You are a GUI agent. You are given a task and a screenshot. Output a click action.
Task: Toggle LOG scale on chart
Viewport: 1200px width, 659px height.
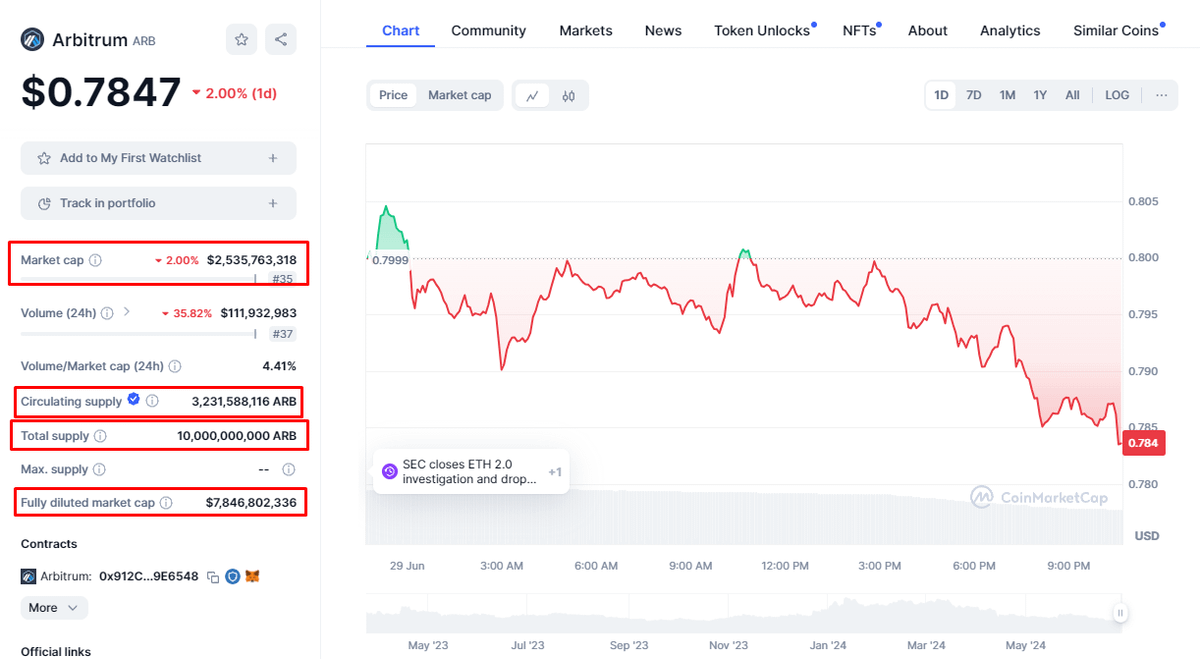pos(1117,95)
